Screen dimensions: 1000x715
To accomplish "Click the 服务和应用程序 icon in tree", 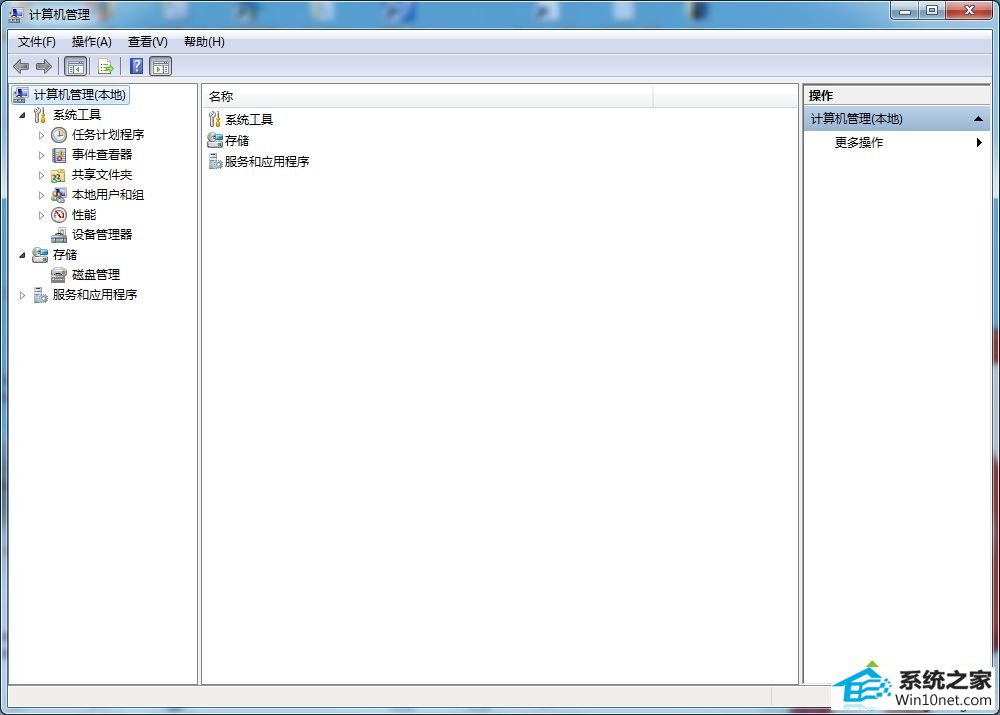I will click(x=40, y=295).
